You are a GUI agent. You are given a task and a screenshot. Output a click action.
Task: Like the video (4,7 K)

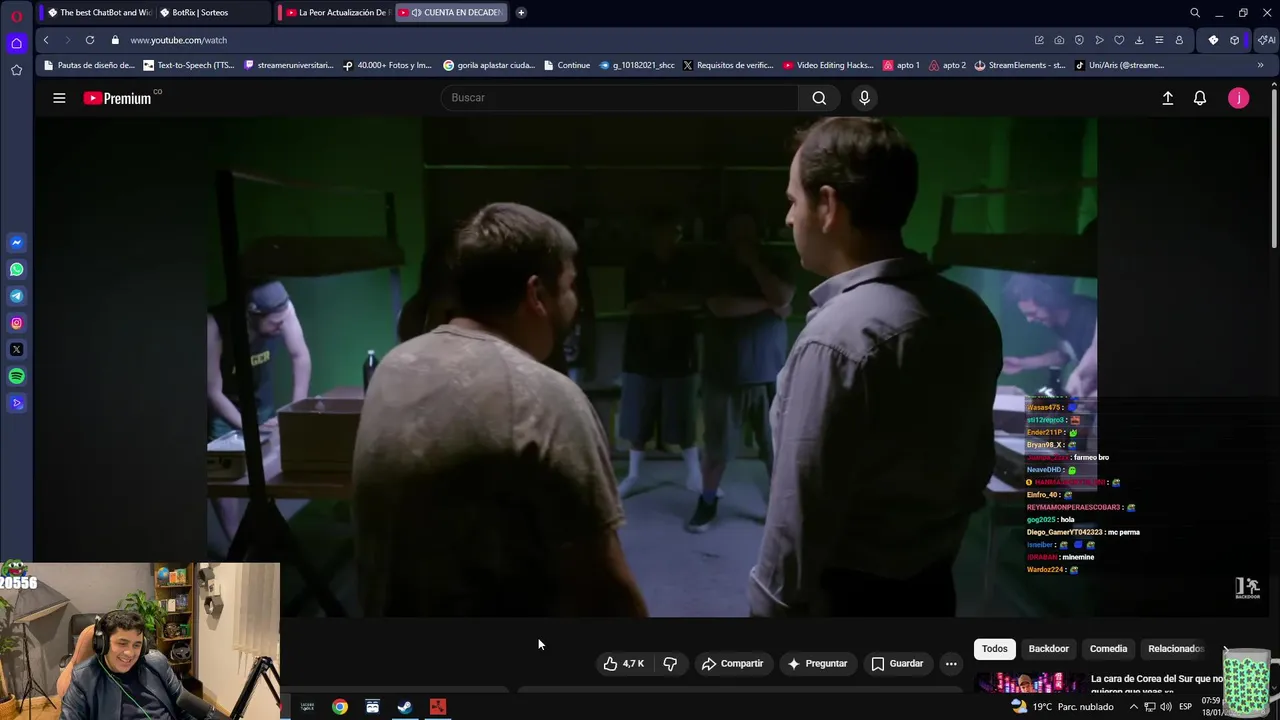[x=624, y=664]
